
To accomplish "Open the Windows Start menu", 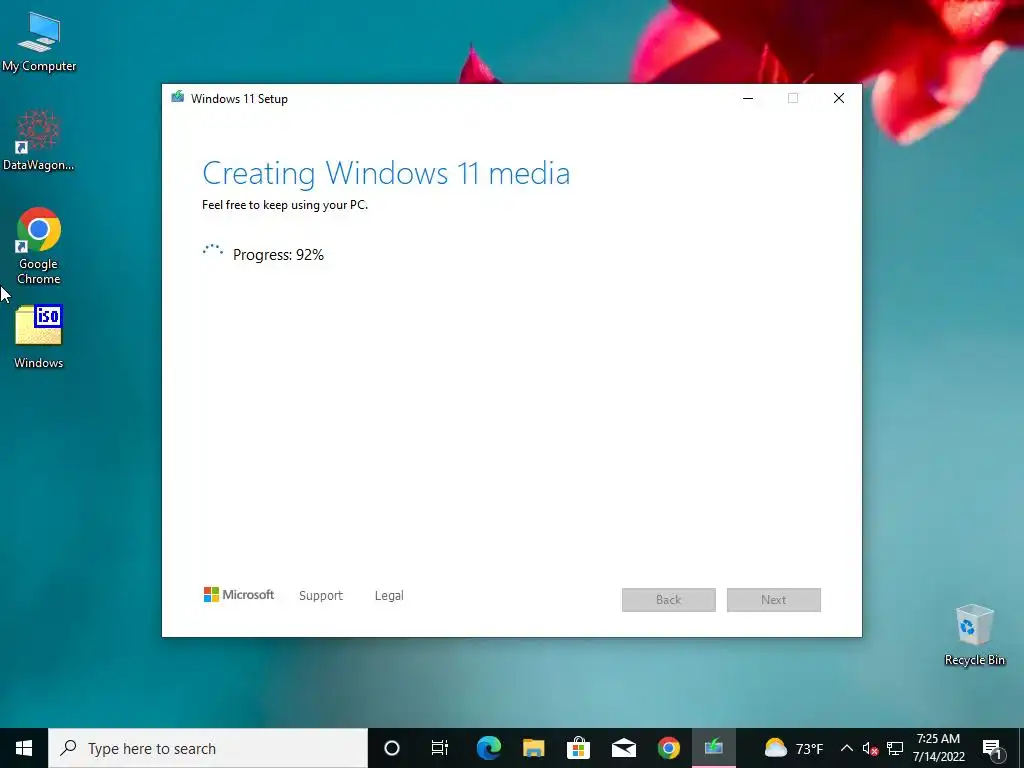I will coord(24,748).
